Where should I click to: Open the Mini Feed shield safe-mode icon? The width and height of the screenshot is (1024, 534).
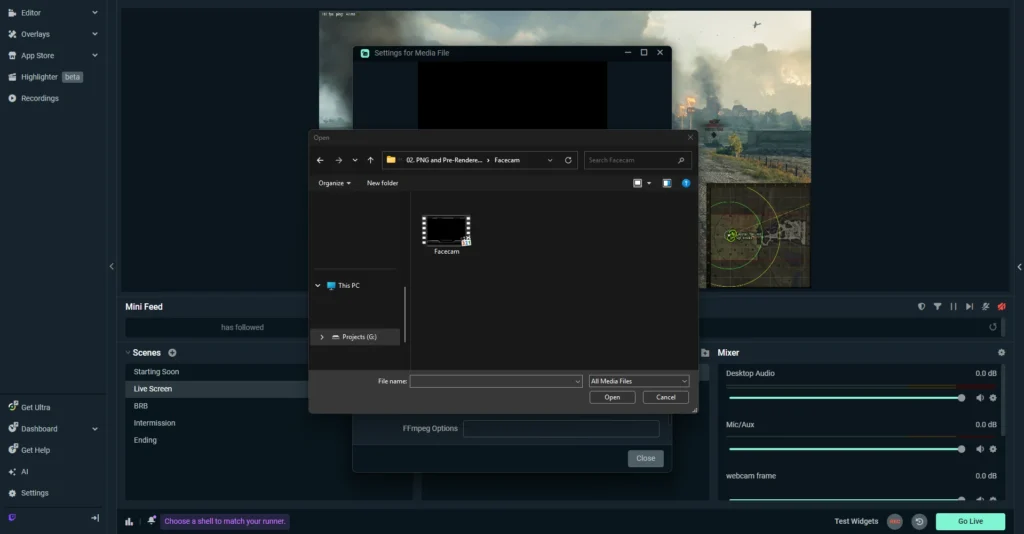tap(921, 306)
